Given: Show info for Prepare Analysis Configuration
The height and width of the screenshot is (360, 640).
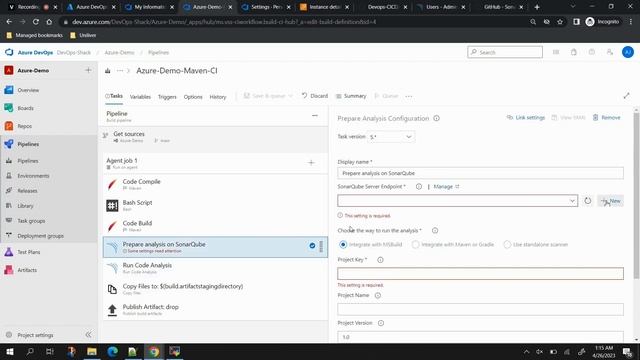Looking at the screenshot, I should tap(436, 118).
